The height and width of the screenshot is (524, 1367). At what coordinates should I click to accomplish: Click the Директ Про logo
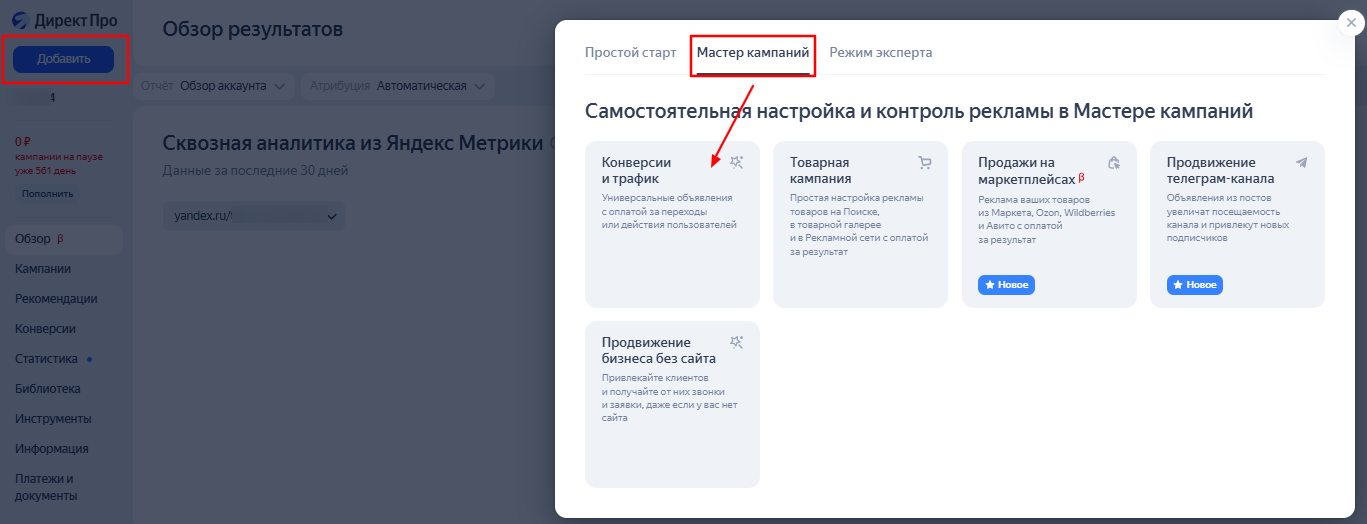tap(64, 20)
